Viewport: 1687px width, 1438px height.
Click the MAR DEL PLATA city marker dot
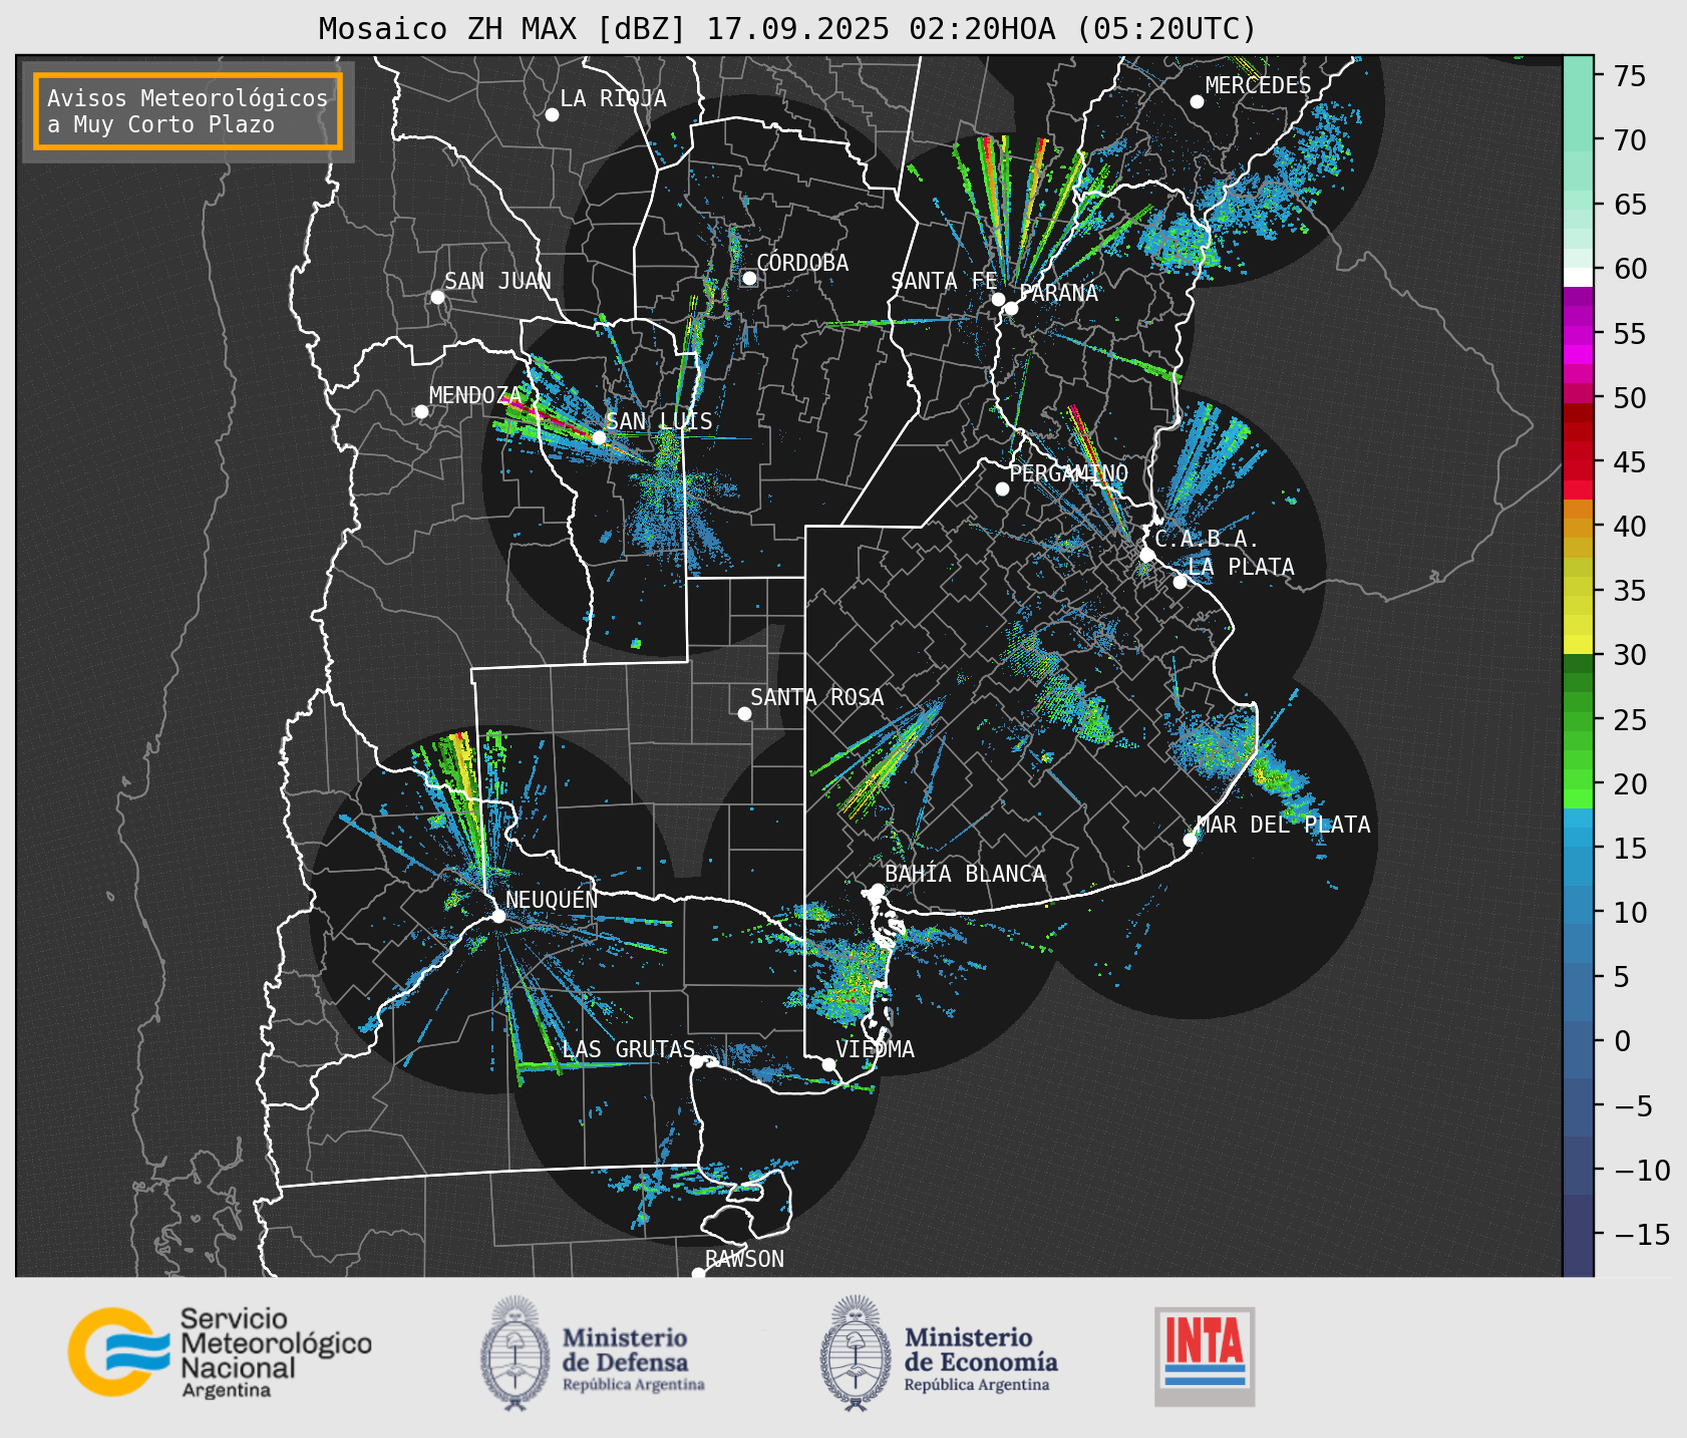[1190, 840]
